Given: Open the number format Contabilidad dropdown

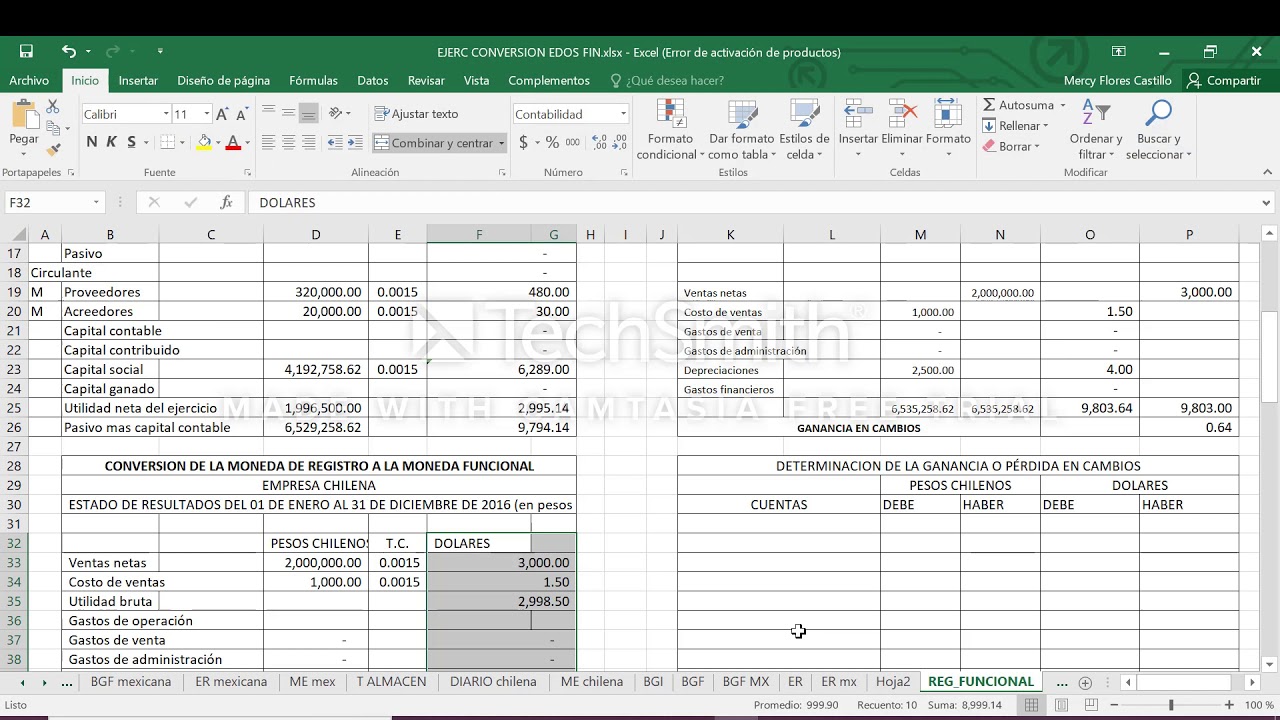Looking at the screenshot, I should [x=623, y=114].
